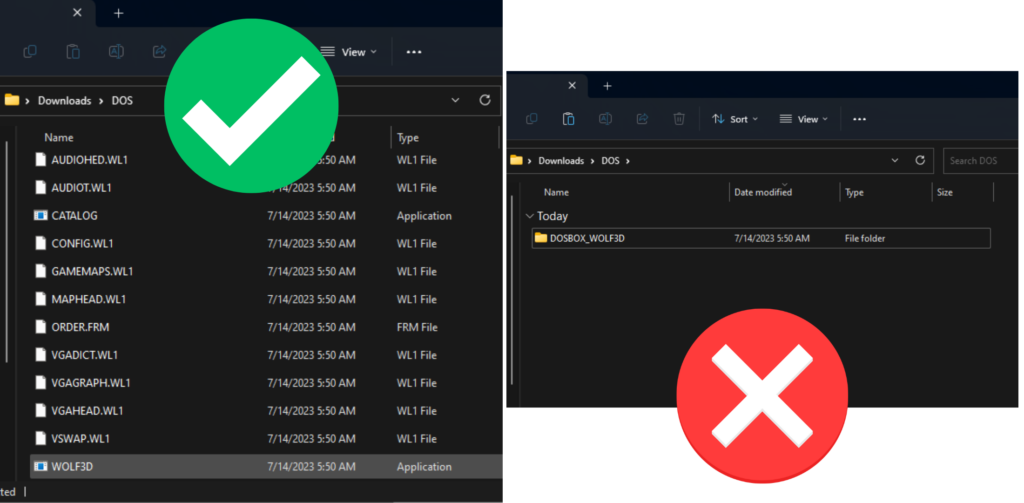Click the File folder type cell

pos(865,238)
